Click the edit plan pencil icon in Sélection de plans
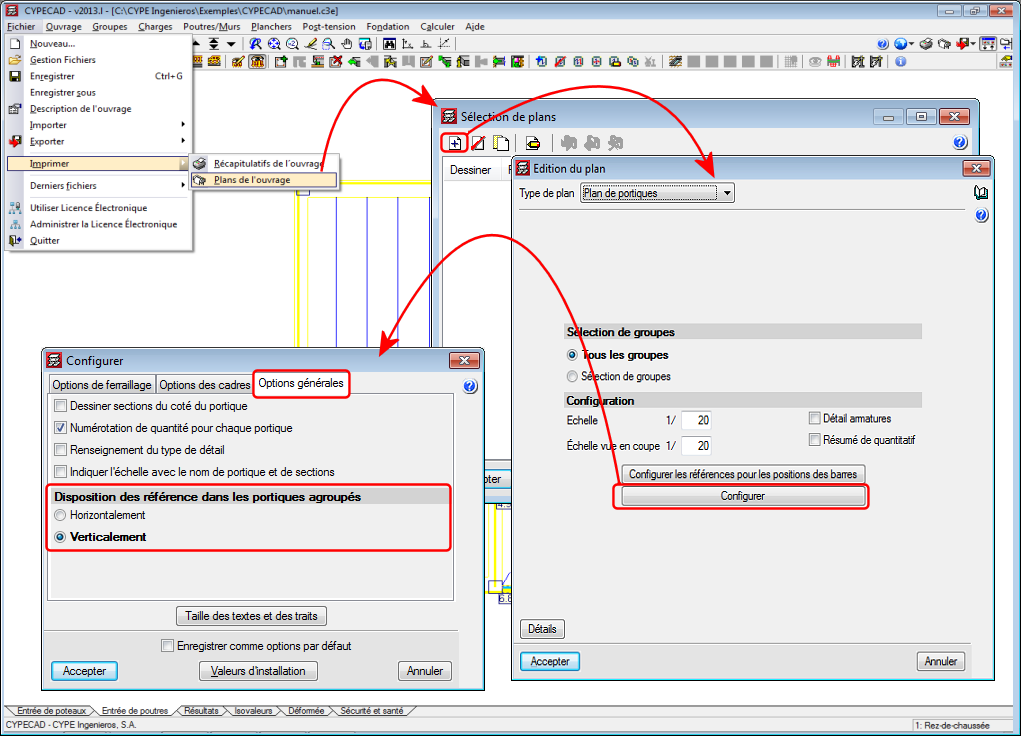1021x736 pixels. [x=478, y=143]
